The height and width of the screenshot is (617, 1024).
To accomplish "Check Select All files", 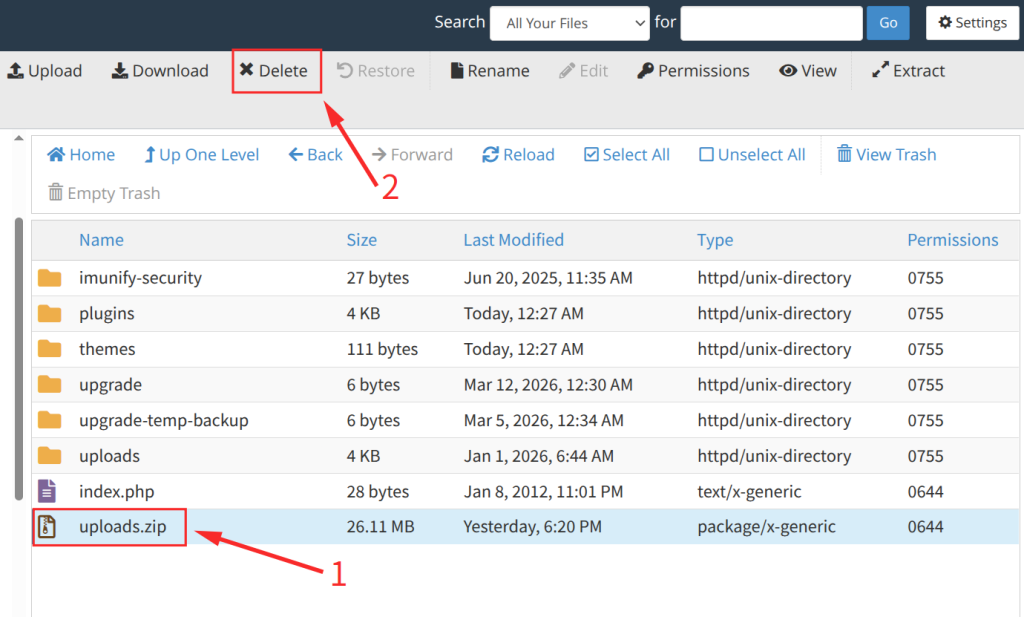I will (x=627, y=155).
